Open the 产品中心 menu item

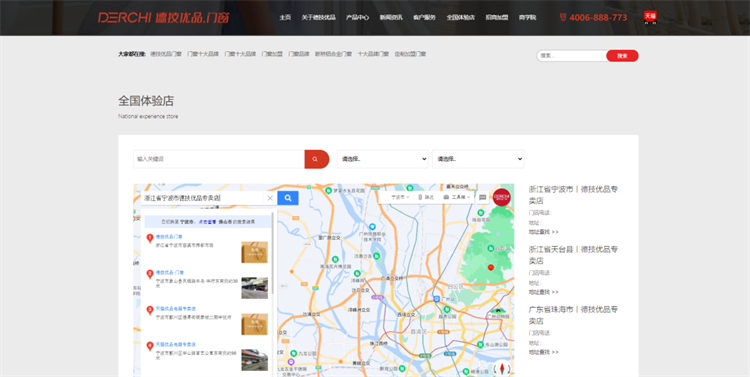[357, 17]
